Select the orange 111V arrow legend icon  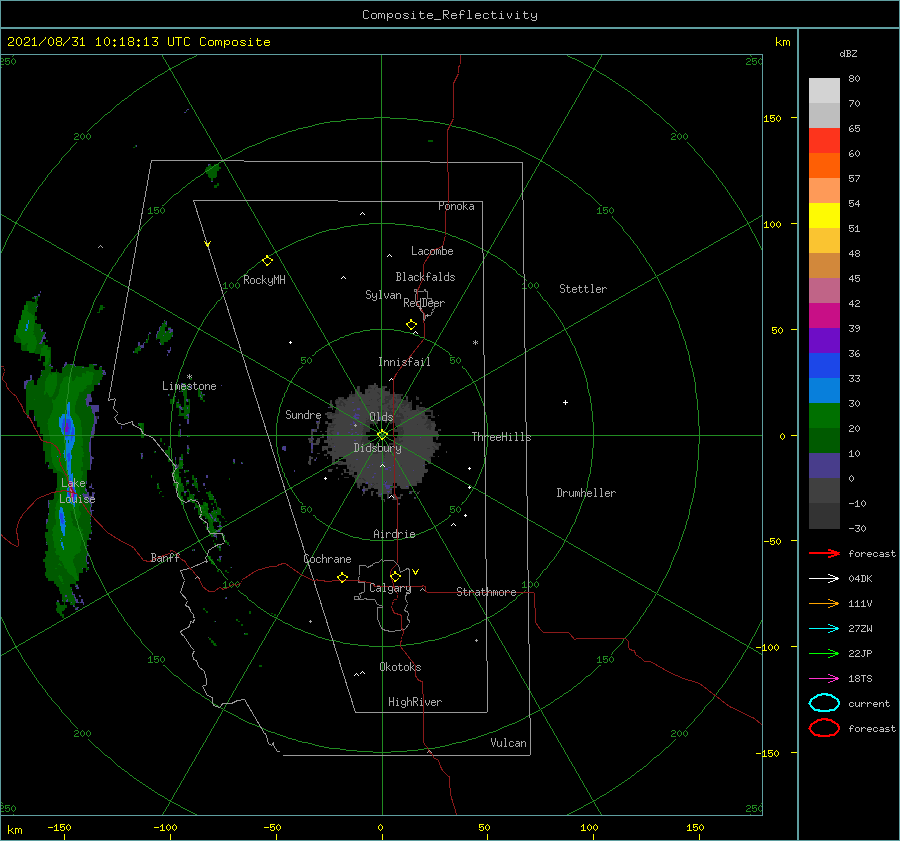pyautogui.click(x=824, y=603)
